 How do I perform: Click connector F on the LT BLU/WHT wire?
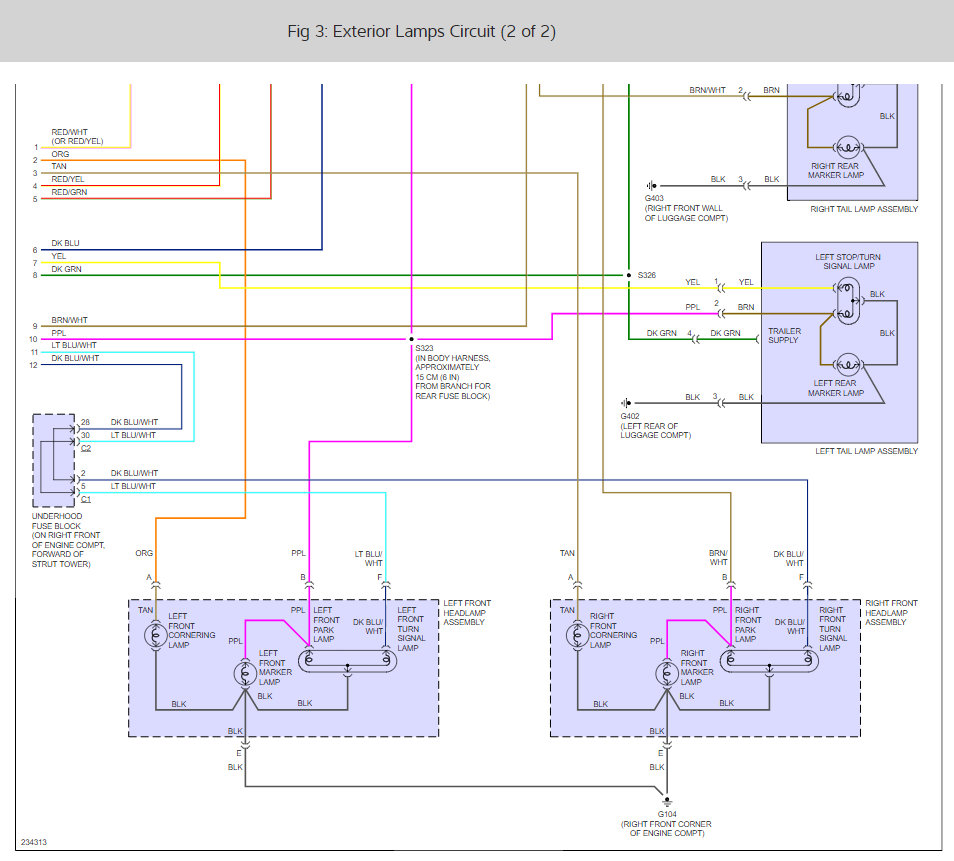385,584
